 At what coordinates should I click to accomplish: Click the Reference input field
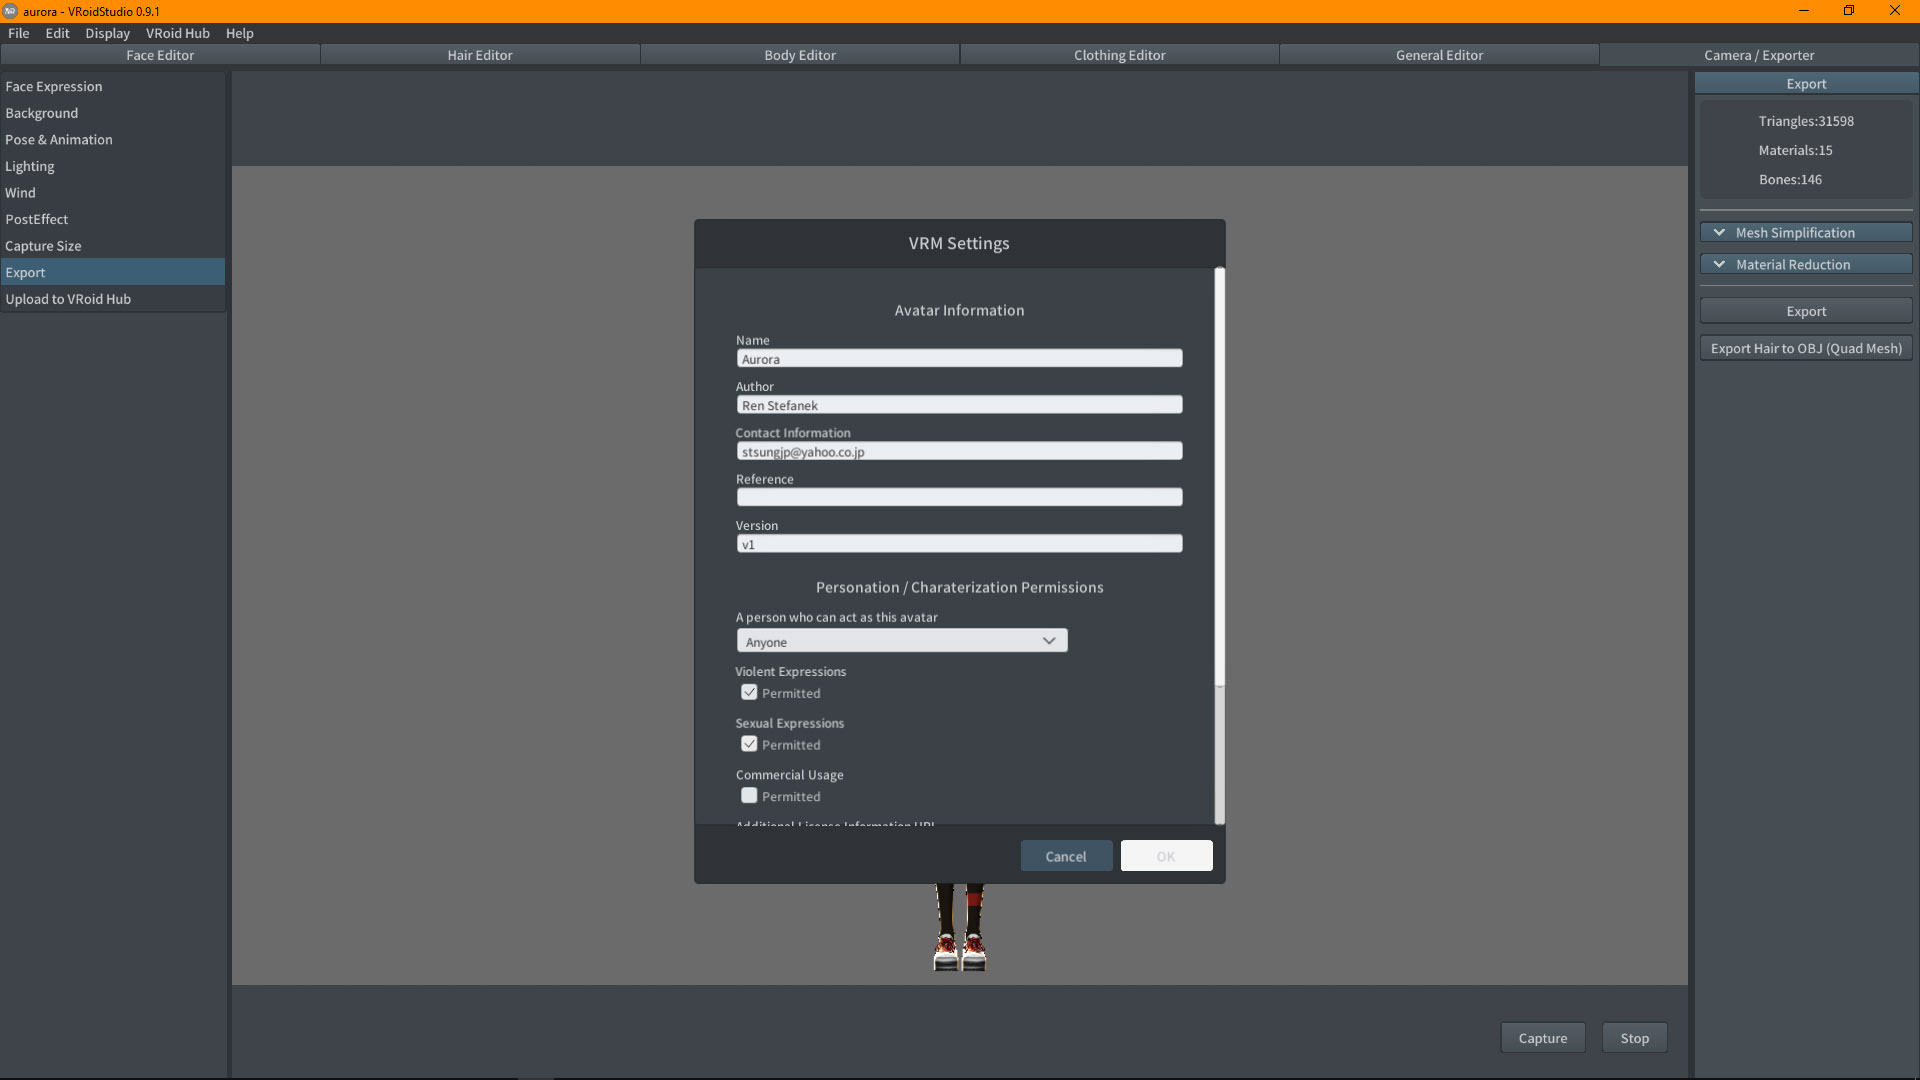pos(958,497)
